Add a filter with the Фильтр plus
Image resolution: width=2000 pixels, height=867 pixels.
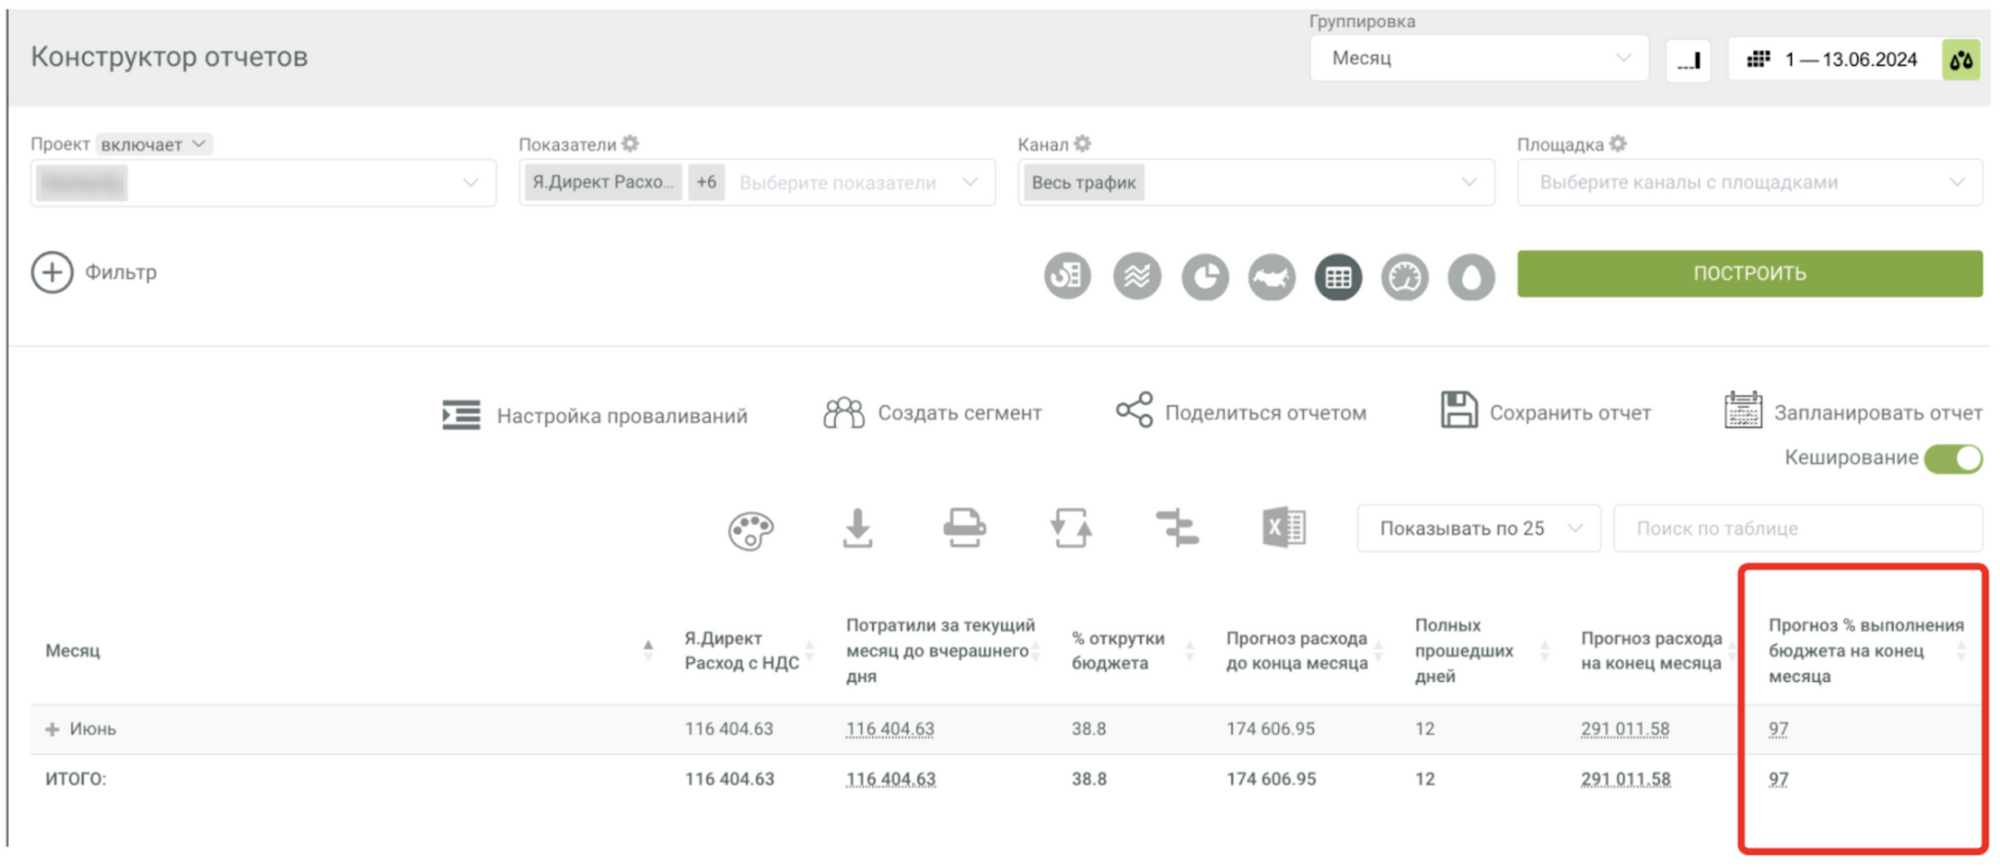click(52, 273)
